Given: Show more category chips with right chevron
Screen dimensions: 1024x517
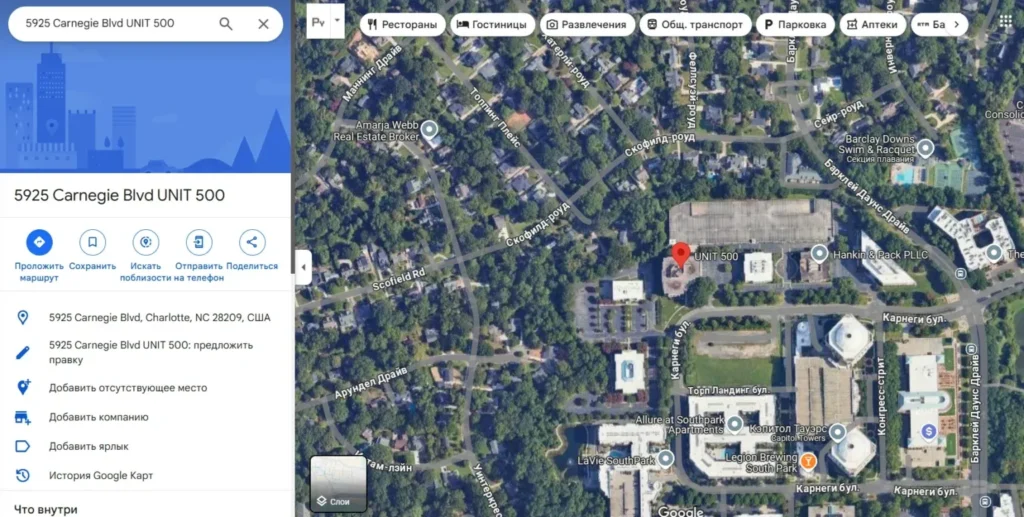Looking at the screenshot, I should [x=956, y=24].
